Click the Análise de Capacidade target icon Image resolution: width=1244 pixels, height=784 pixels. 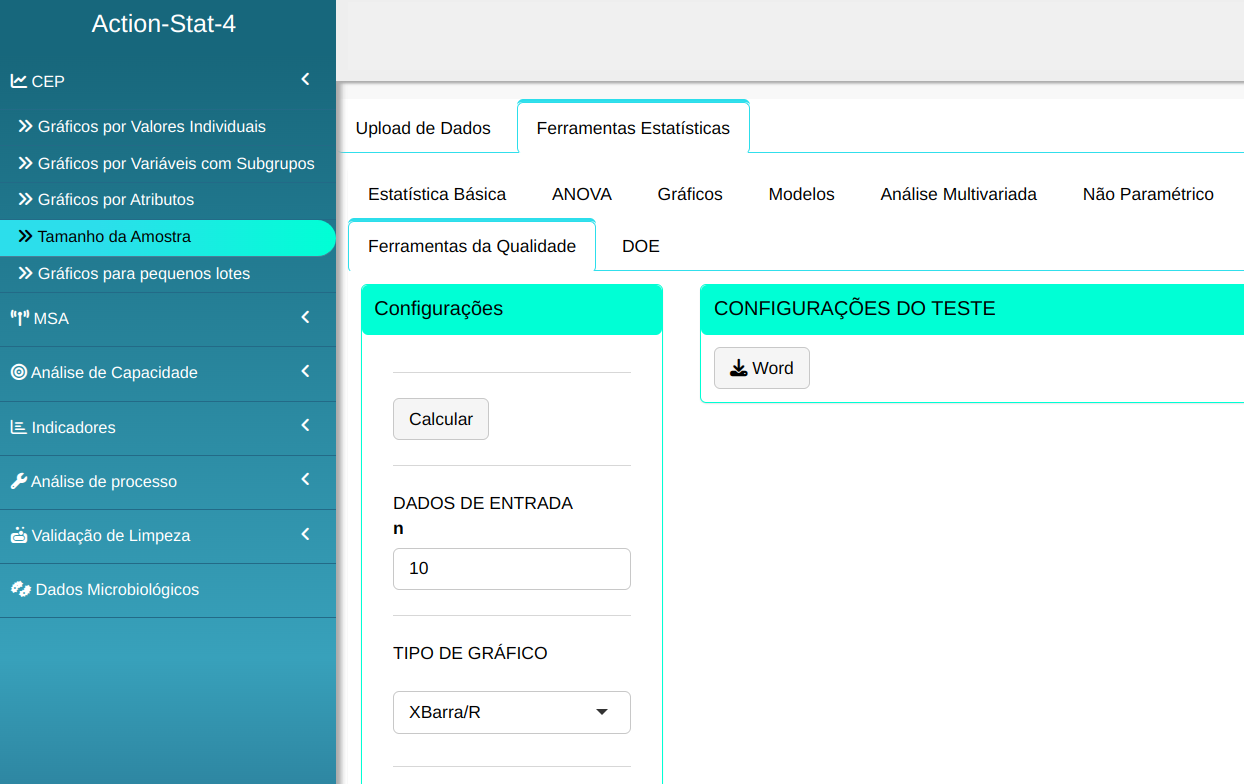tap(19, 372)
